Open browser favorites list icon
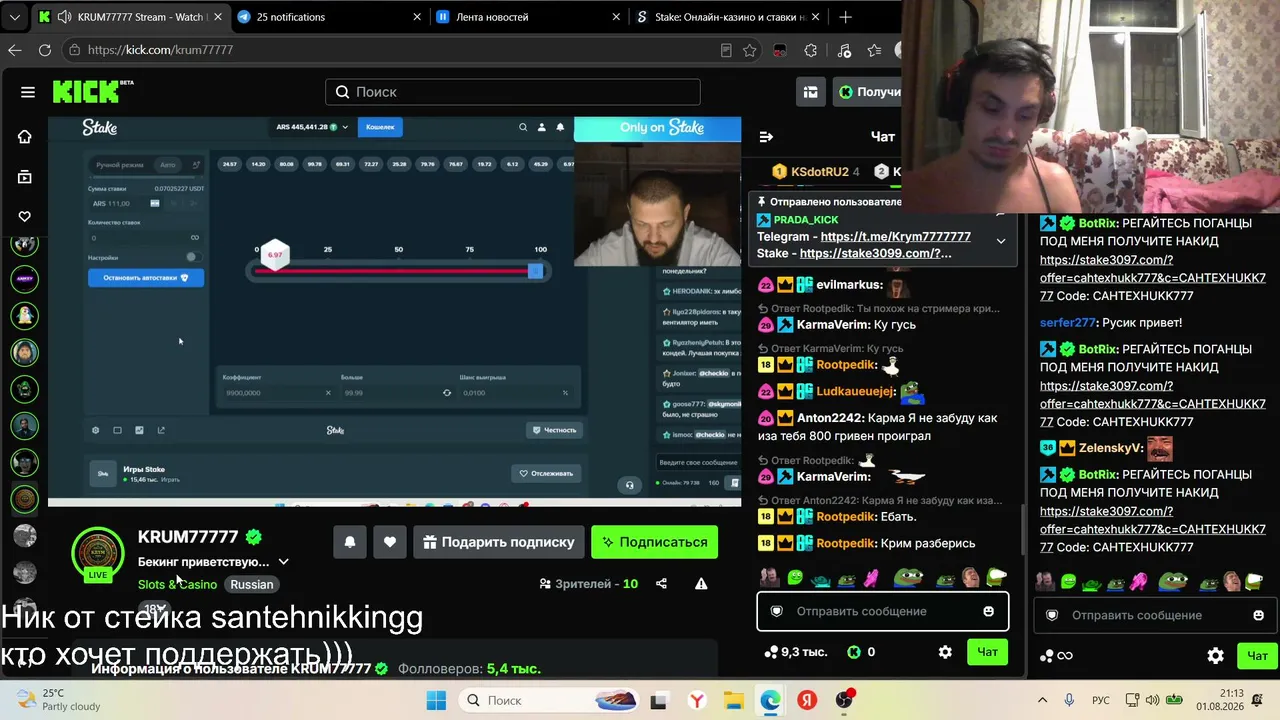1280x720 pixels. click(x=875, y=50)
